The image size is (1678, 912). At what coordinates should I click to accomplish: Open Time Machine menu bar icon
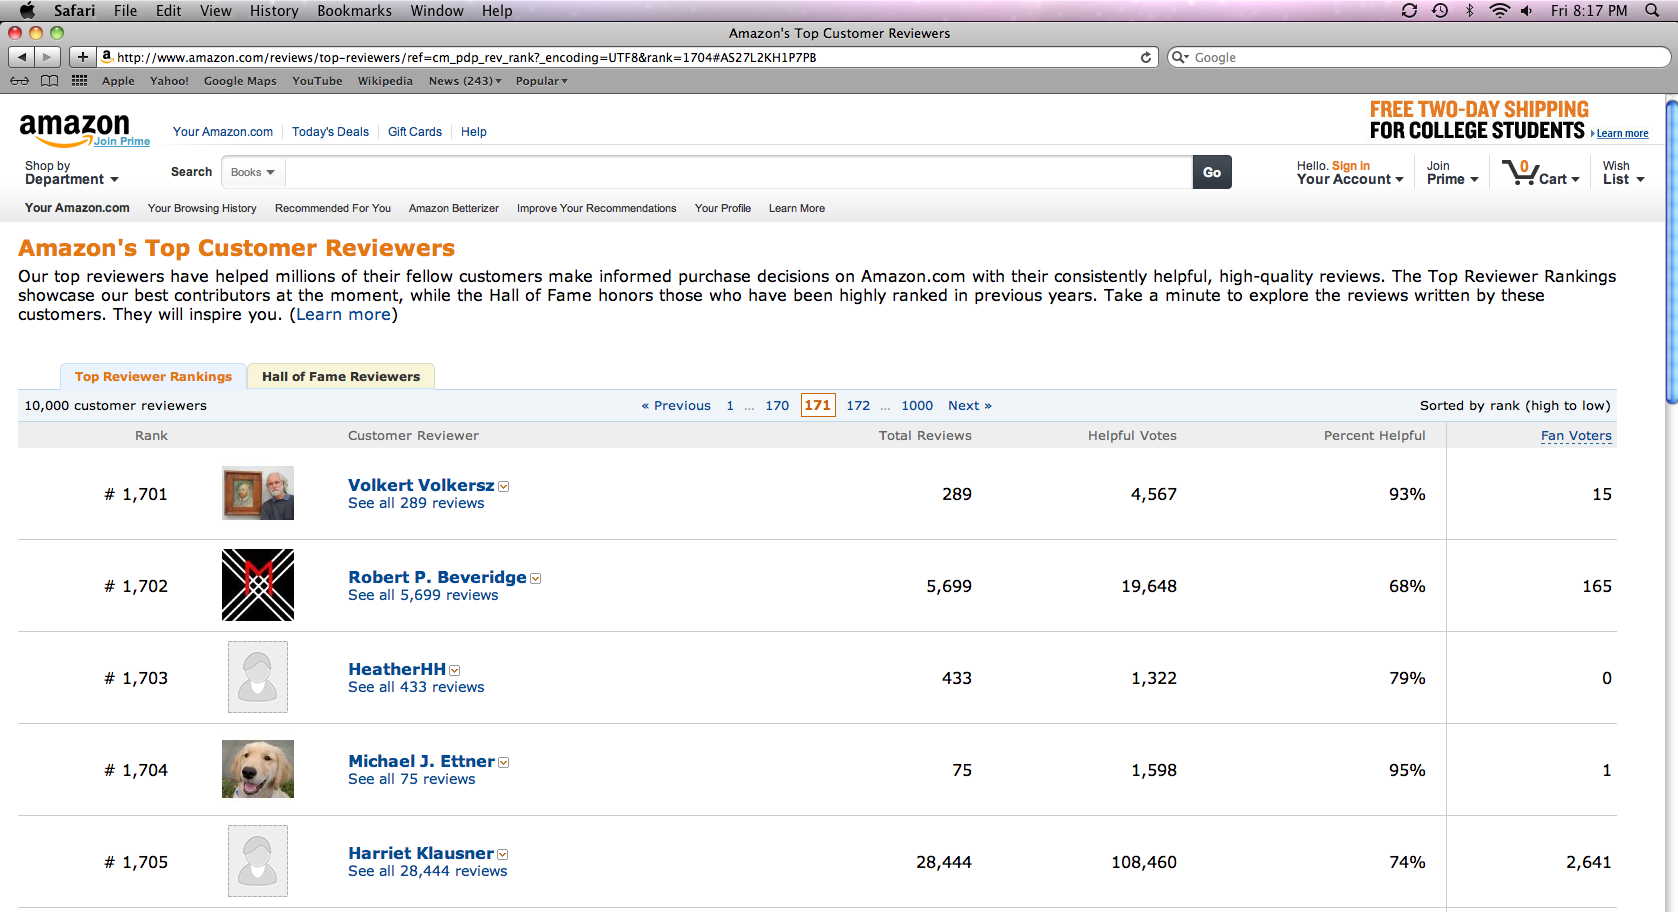(x=1440, y=10)
